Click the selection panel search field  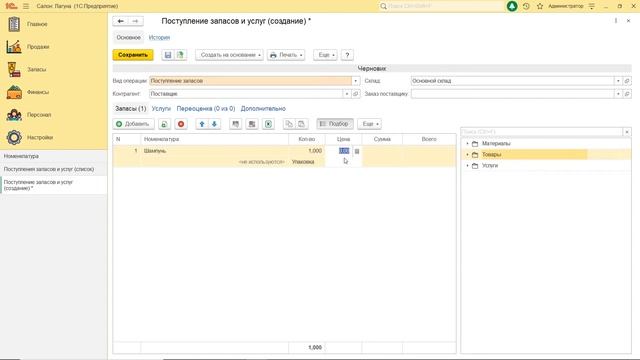click(x=542, y=132)
